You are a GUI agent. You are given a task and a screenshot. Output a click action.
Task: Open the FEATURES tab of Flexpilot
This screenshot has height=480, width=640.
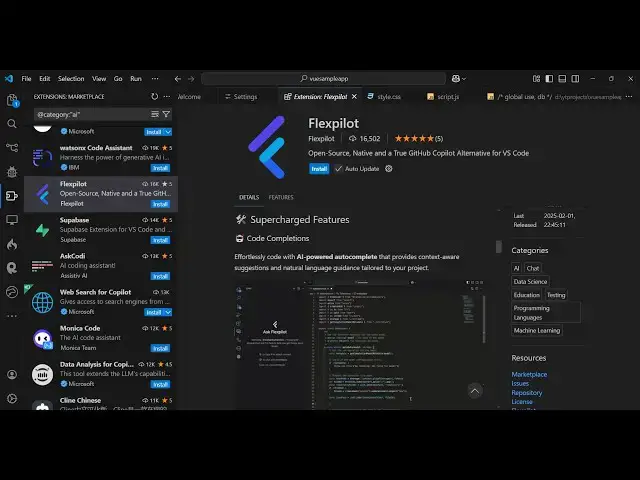point(281,198)
